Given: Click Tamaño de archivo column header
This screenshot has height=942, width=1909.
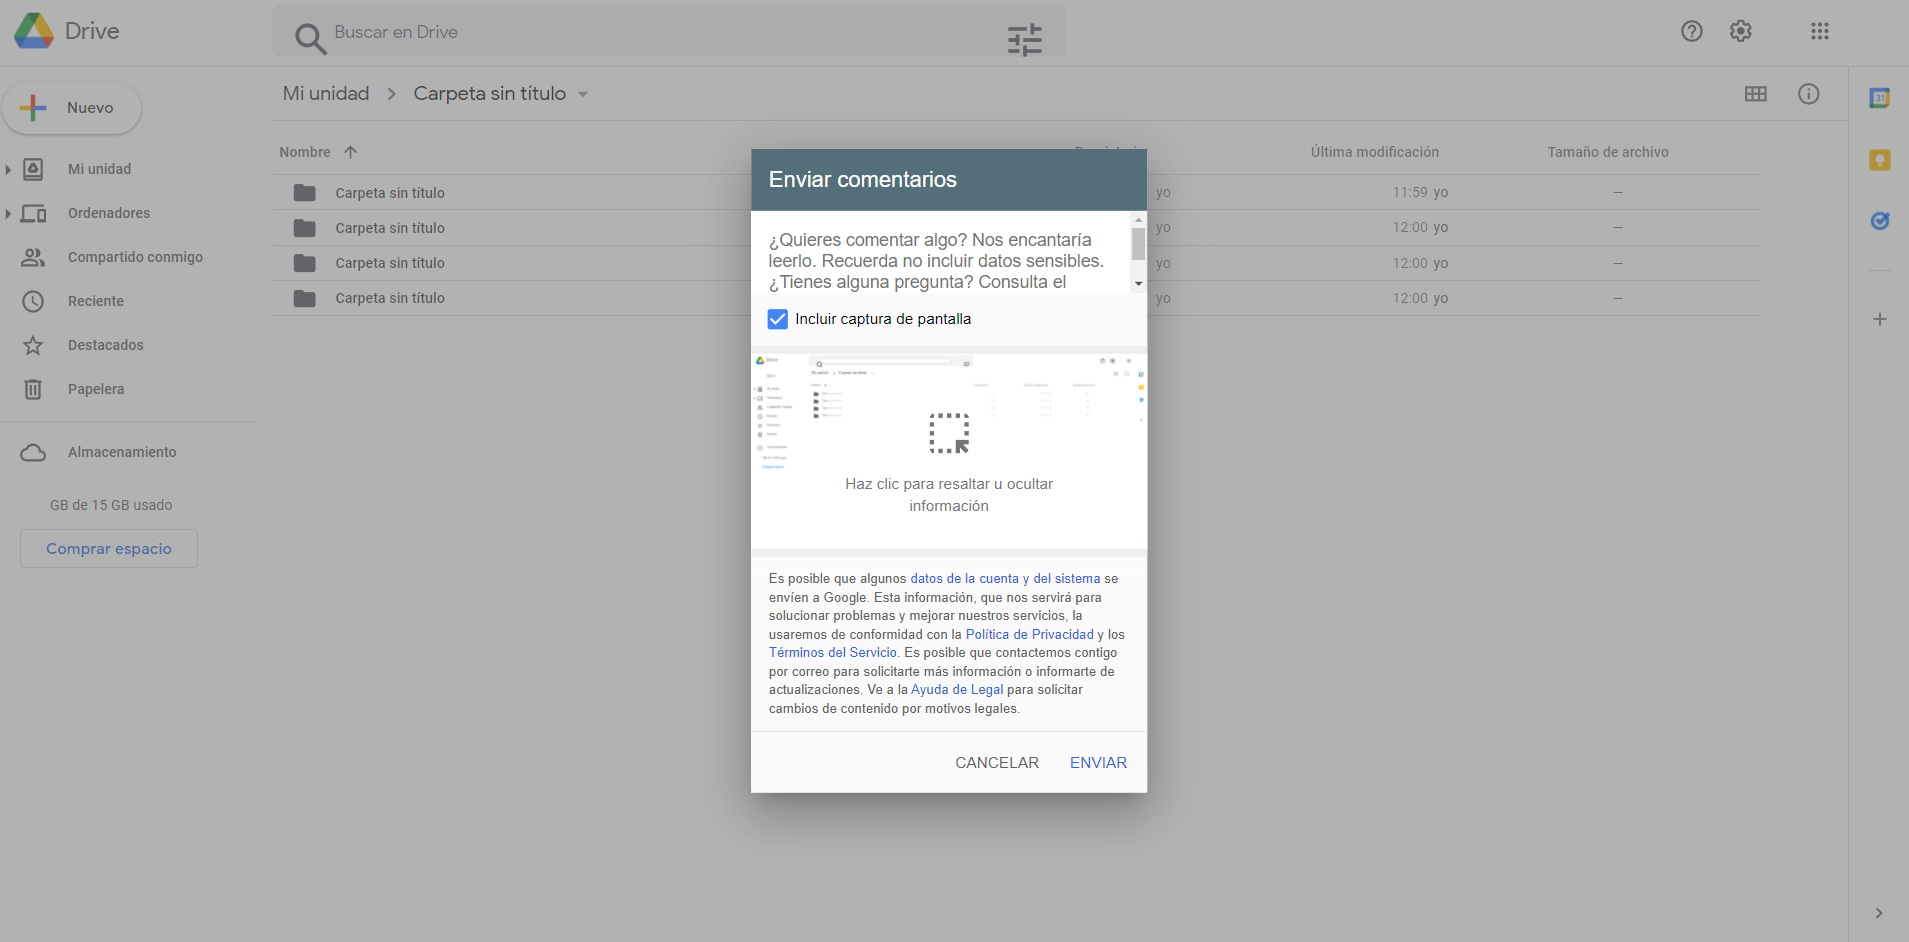Looking at the screenshot, I should point(1608,152).
